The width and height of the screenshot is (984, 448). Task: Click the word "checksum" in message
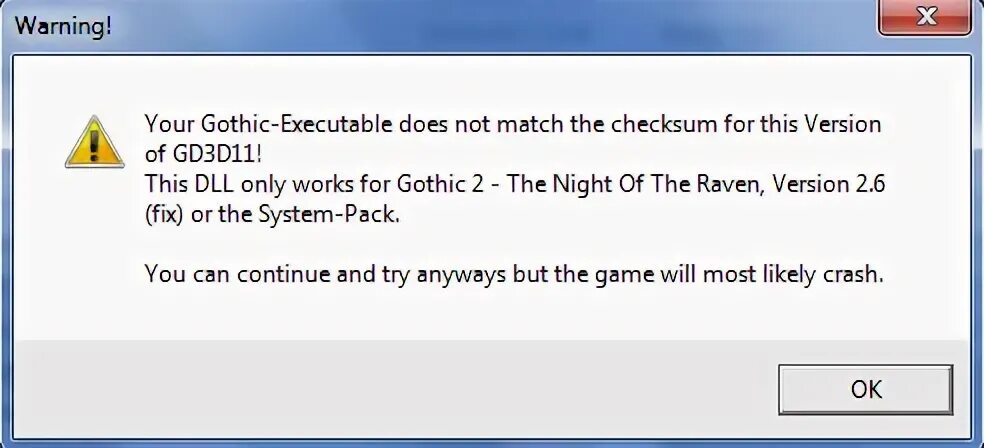(665, 124)
